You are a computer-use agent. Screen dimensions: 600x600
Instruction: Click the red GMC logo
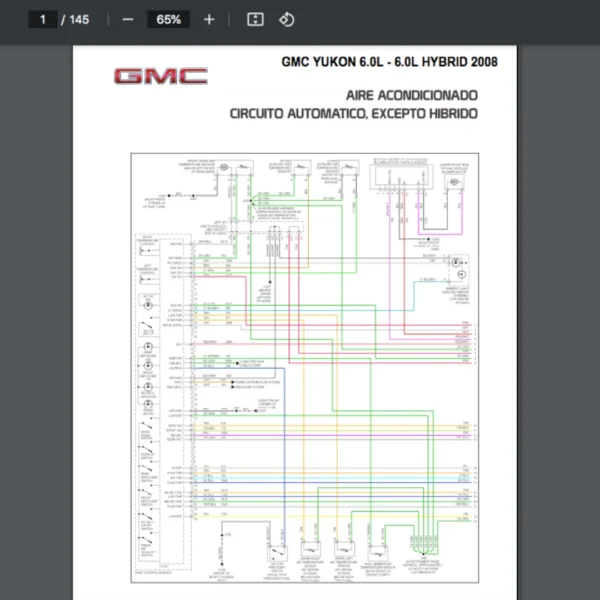tap(160, 76)
